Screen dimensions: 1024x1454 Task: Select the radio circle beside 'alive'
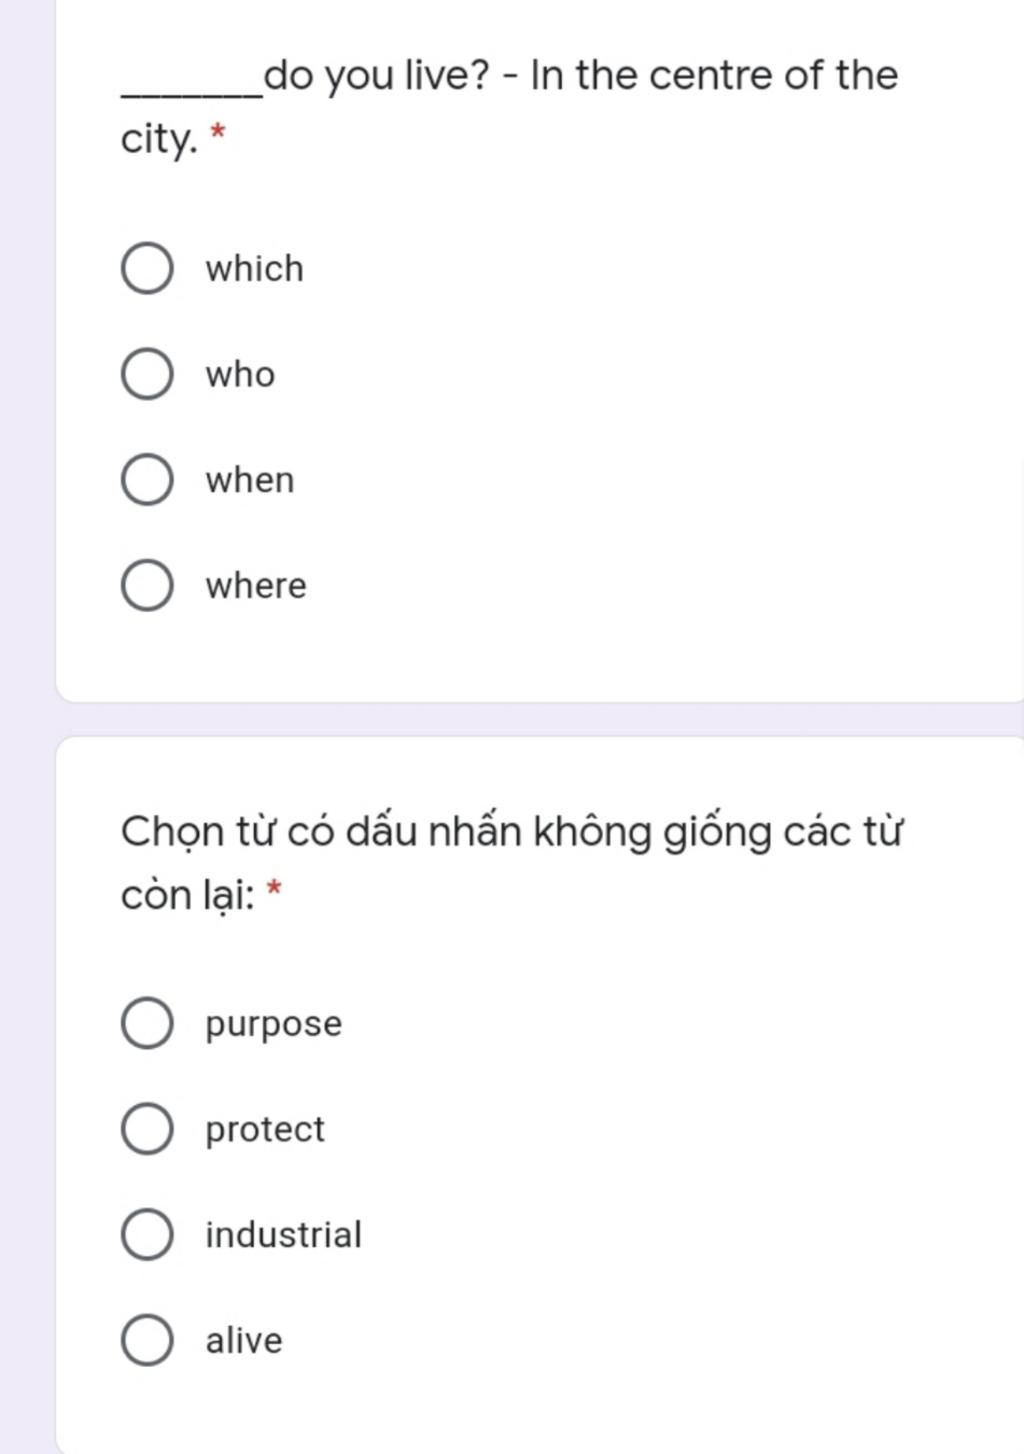pos(147,1340)
